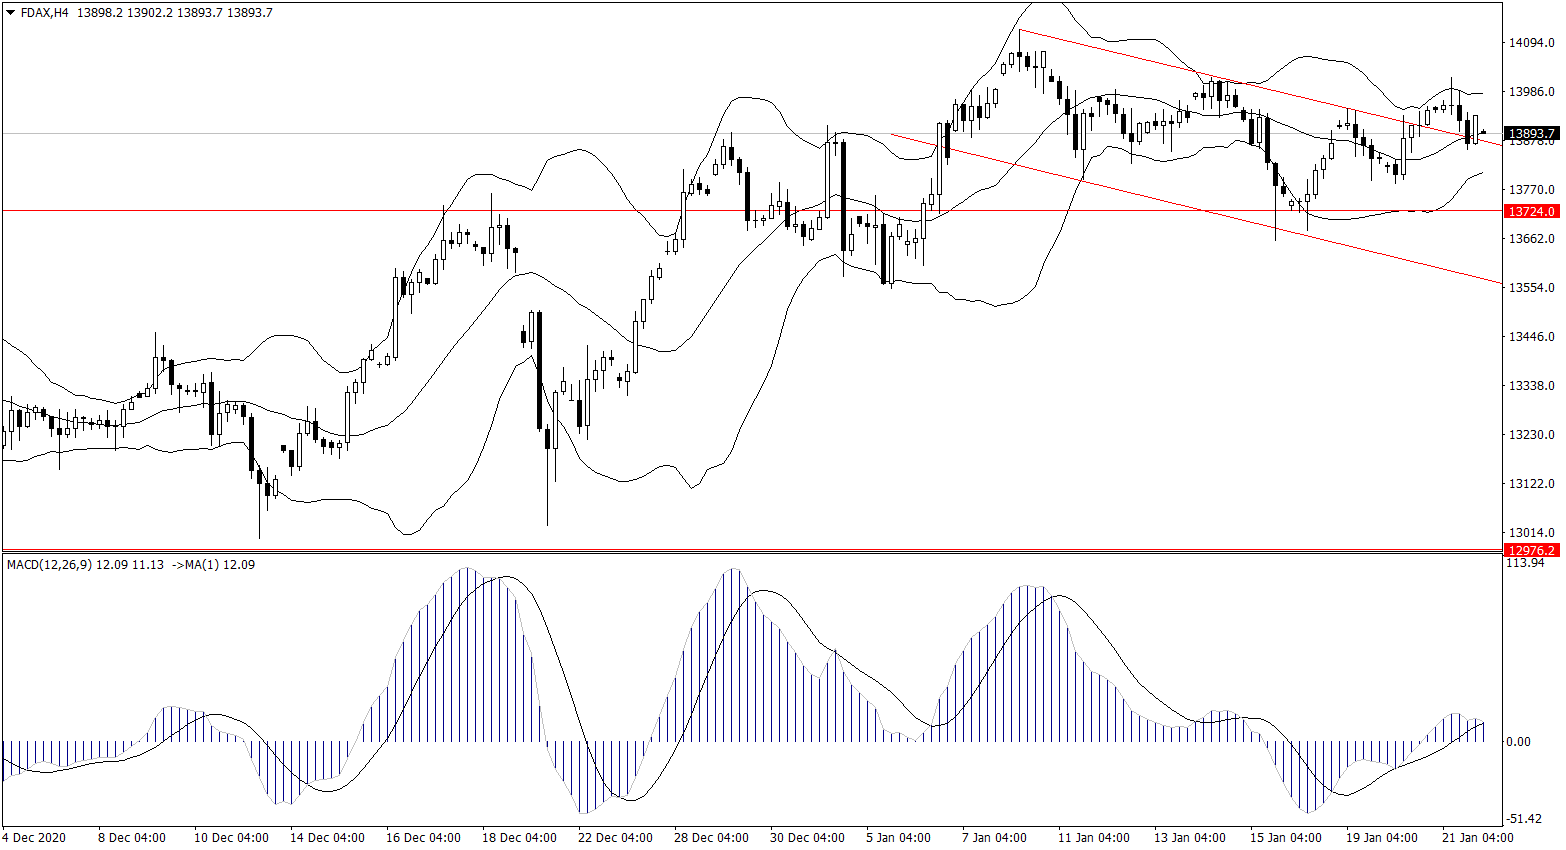The width and height of the screenshot is (1566, 850).
Task: Click the MACD(12,26,9) indicator label
Action: 49,565
